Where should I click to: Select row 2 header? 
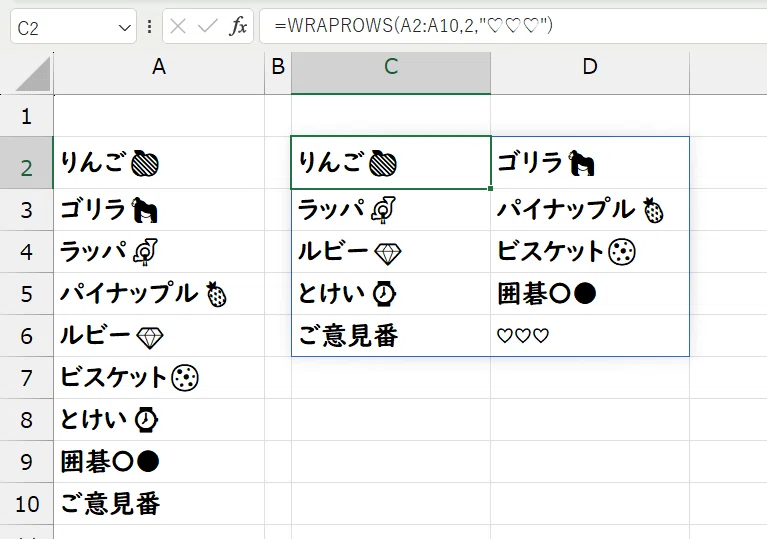click(x=26, y=163)
